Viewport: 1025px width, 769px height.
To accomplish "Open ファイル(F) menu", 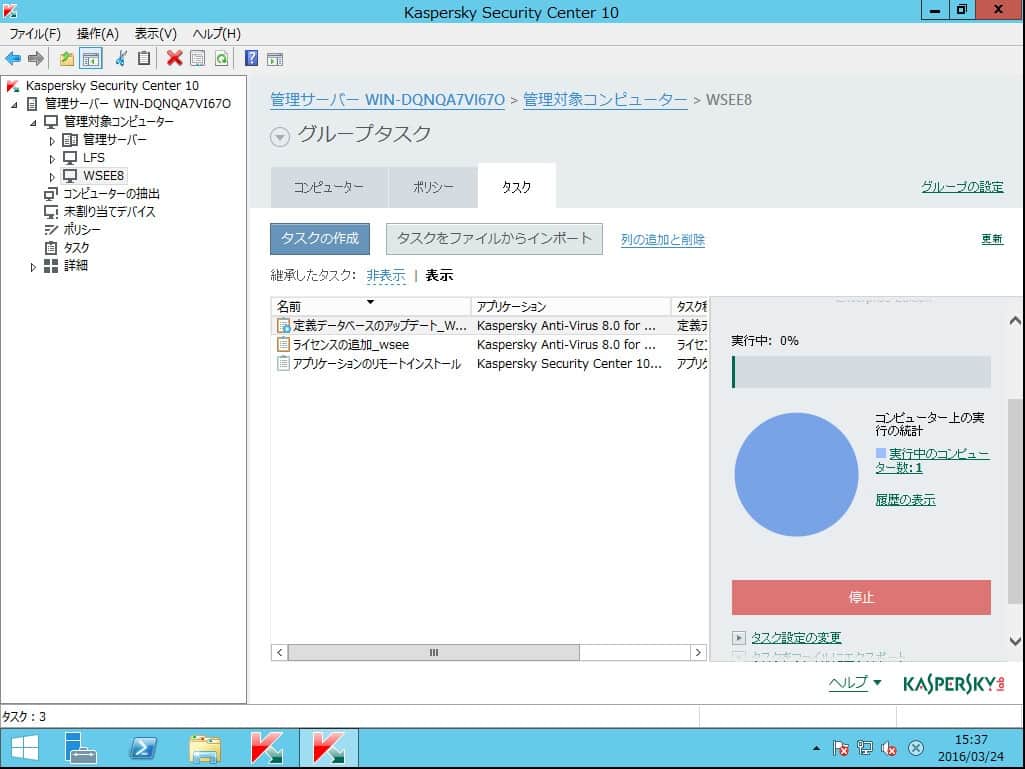I will coord(35,33).
